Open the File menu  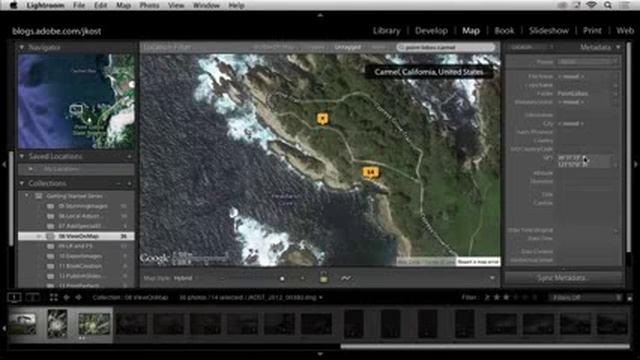pyautogui.click(x=79, y=5)
